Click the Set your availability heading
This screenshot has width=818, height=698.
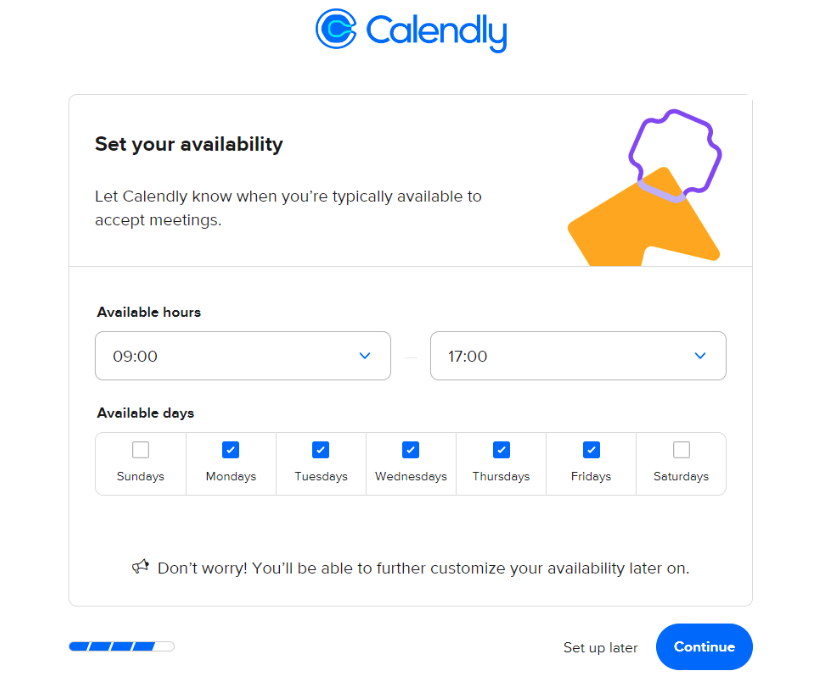tap(189, 144)
